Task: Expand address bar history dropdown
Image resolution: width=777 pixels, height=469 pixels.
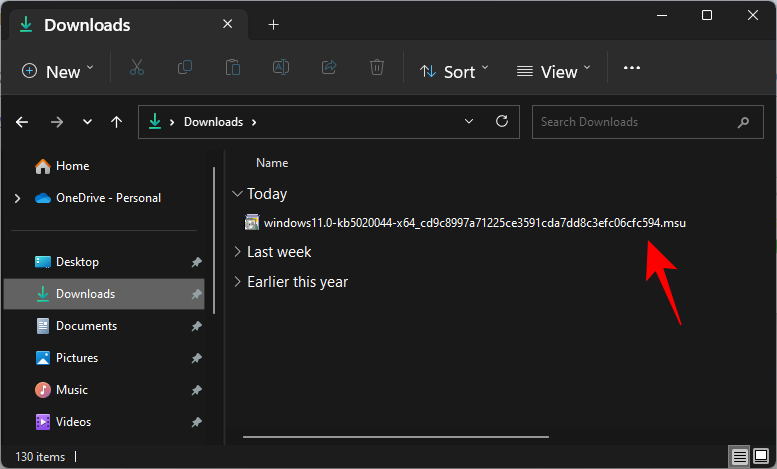Action: pos(469,121)
